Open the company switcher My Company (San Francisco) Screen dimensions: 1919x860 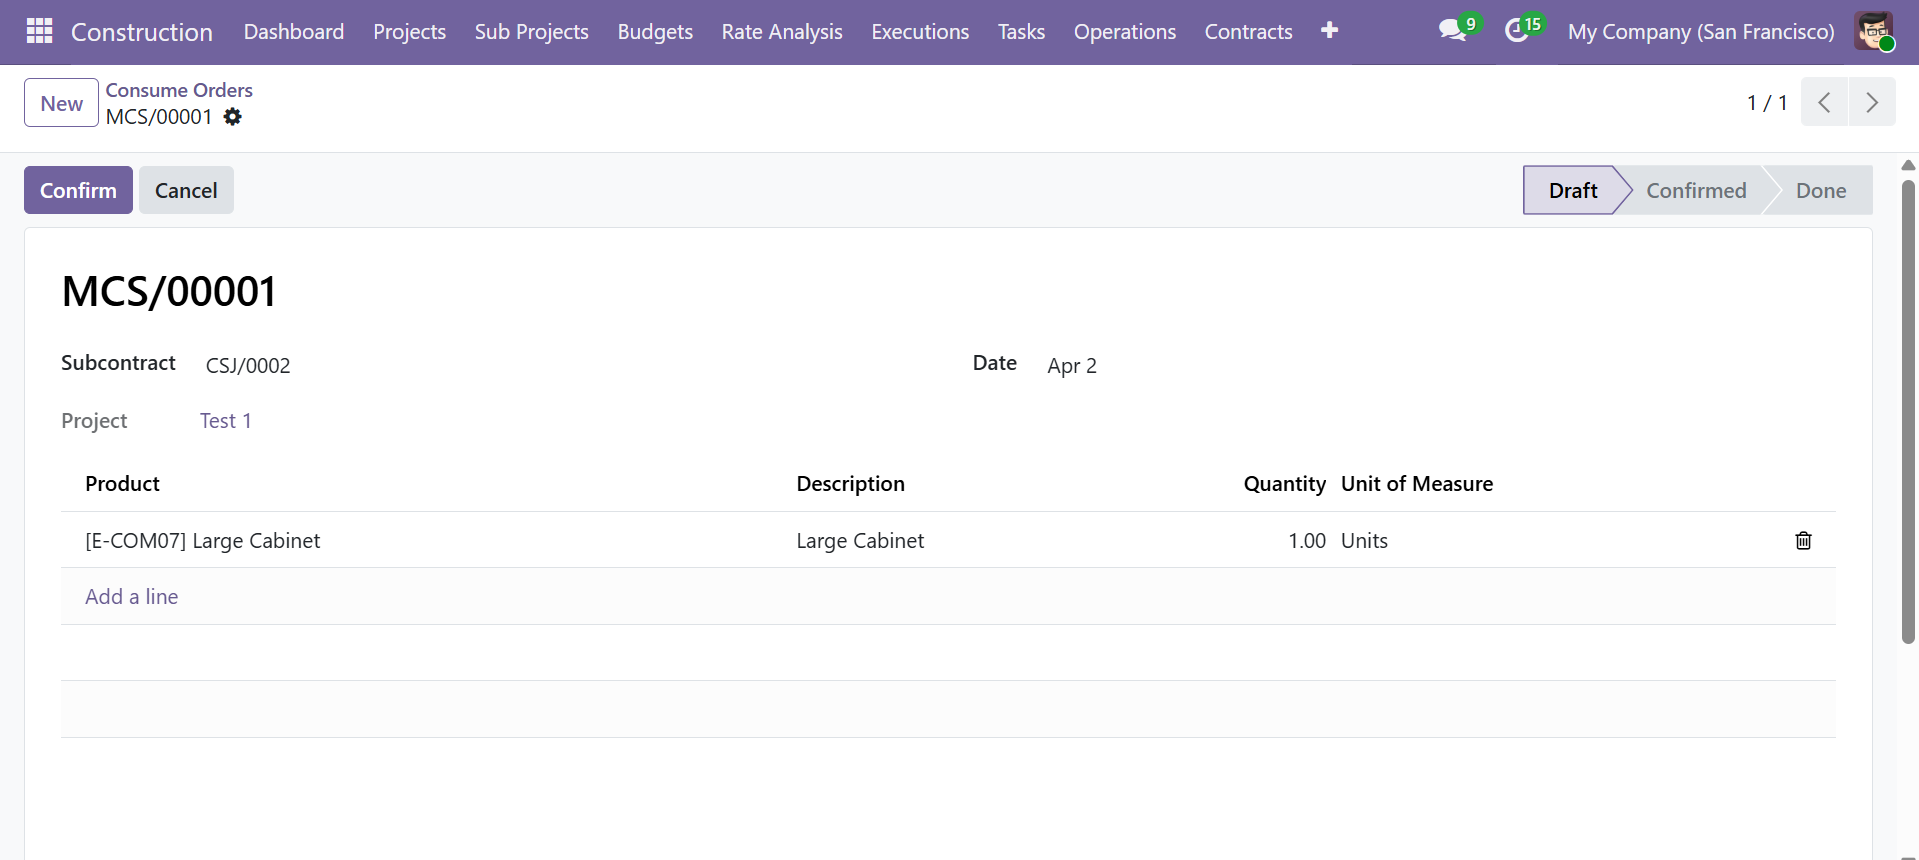point(1700,32)
